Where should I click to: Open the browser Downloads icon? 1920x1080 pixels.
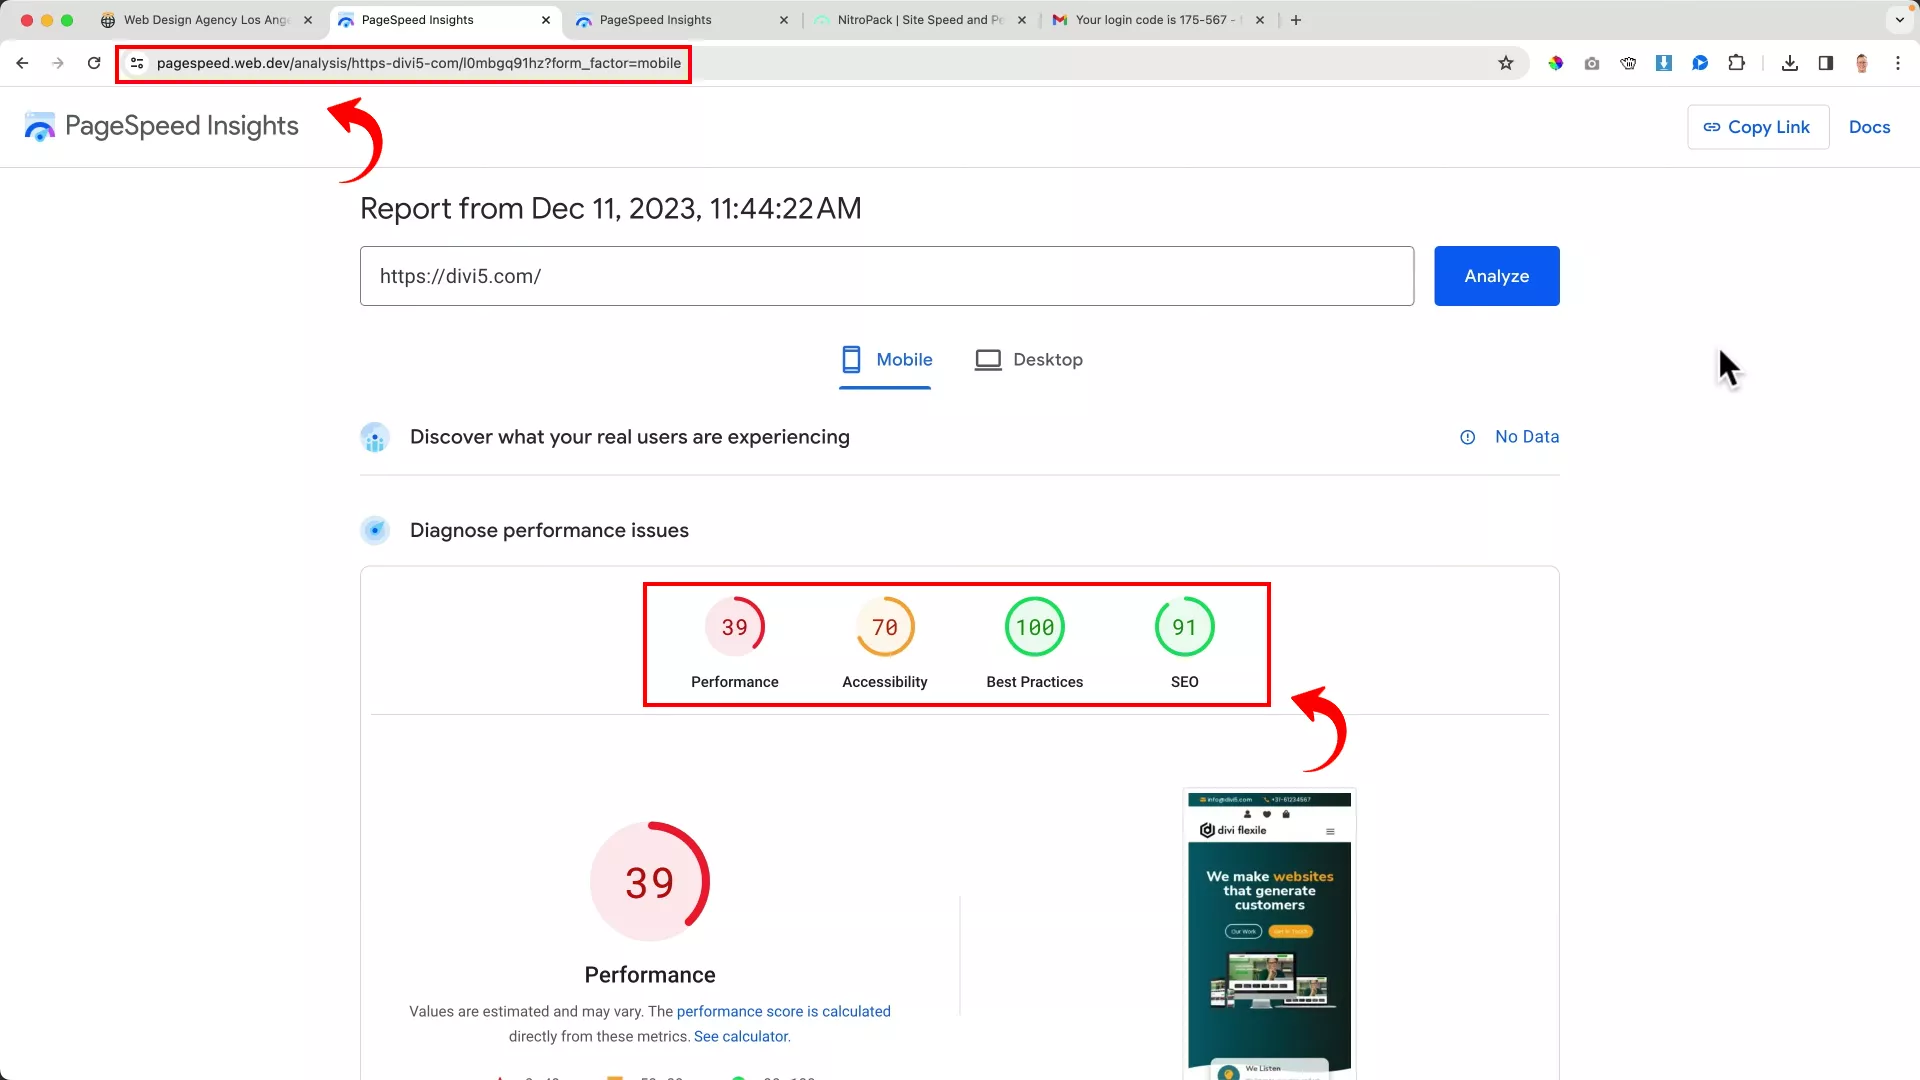point(1789,63)
